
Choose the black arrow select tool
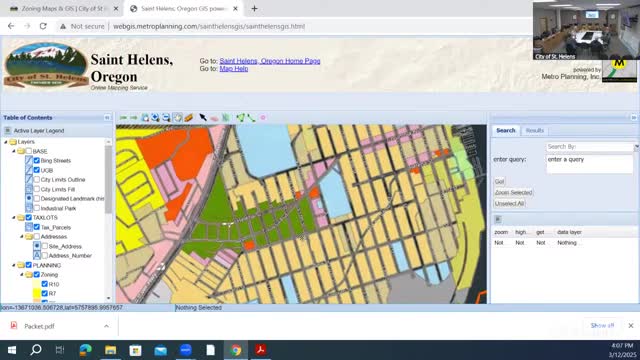[x=203, y=118]
